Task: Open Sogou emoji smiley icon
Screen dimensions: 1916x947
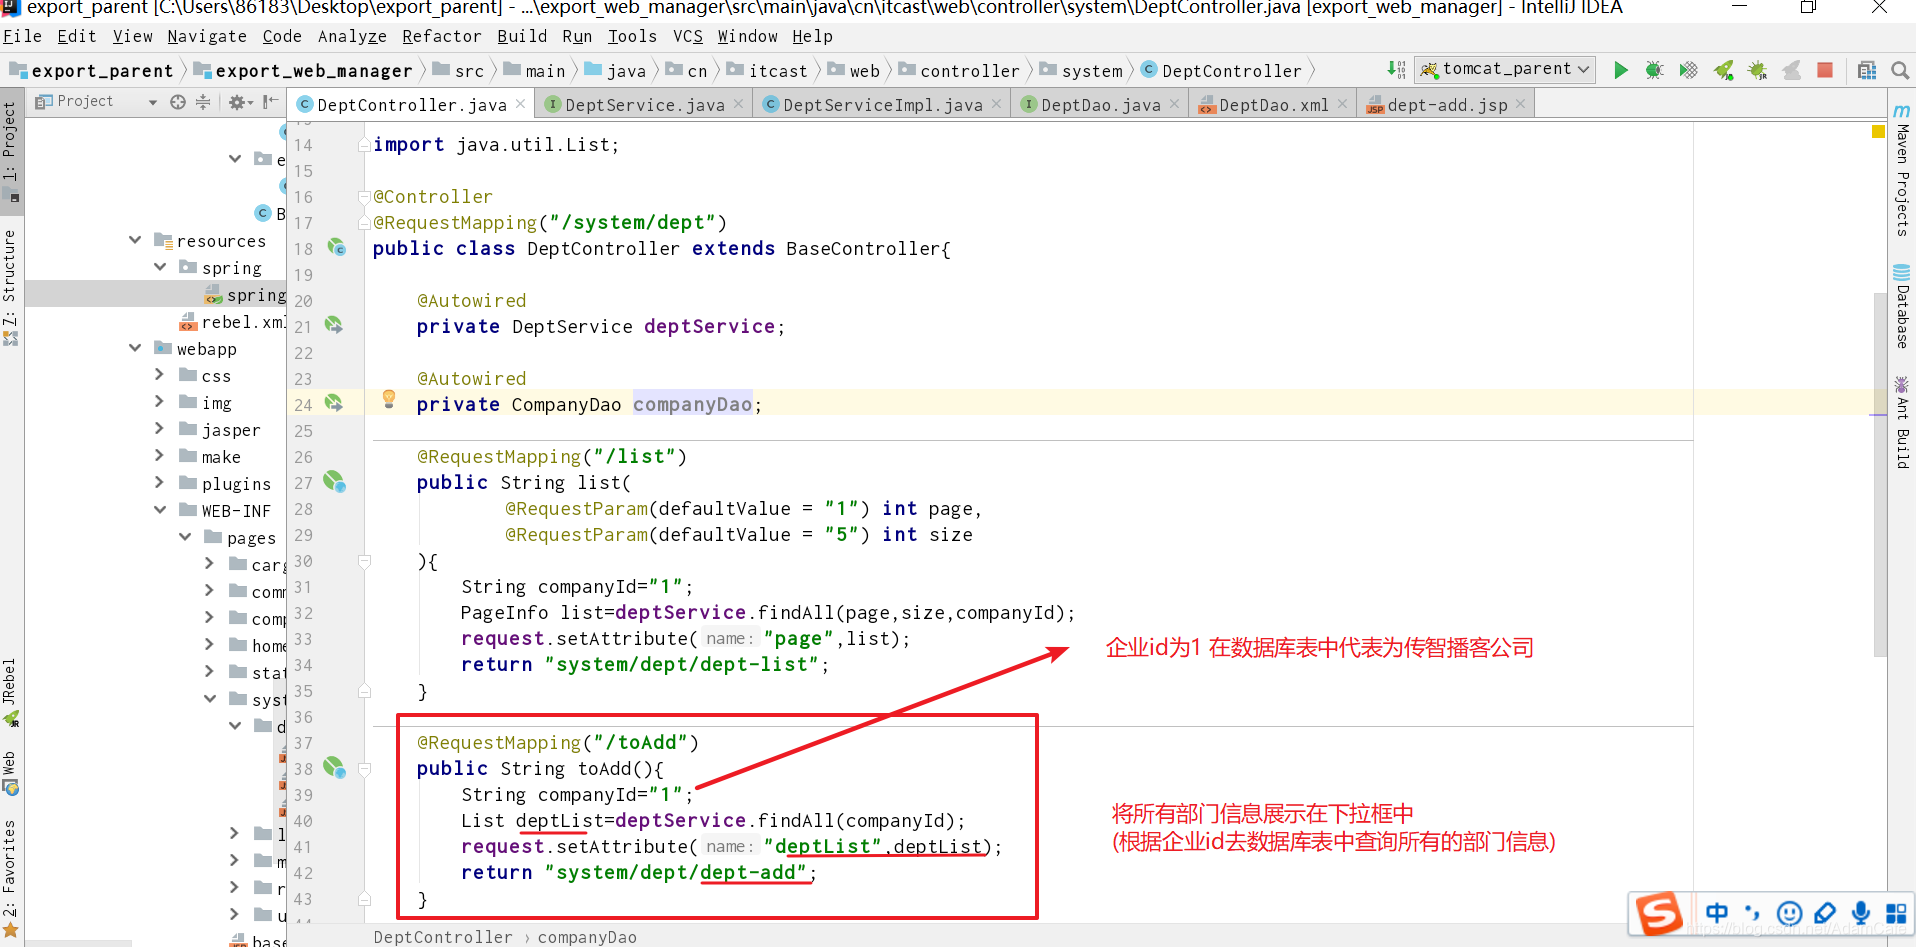Action: click(x=1789, y=913)
